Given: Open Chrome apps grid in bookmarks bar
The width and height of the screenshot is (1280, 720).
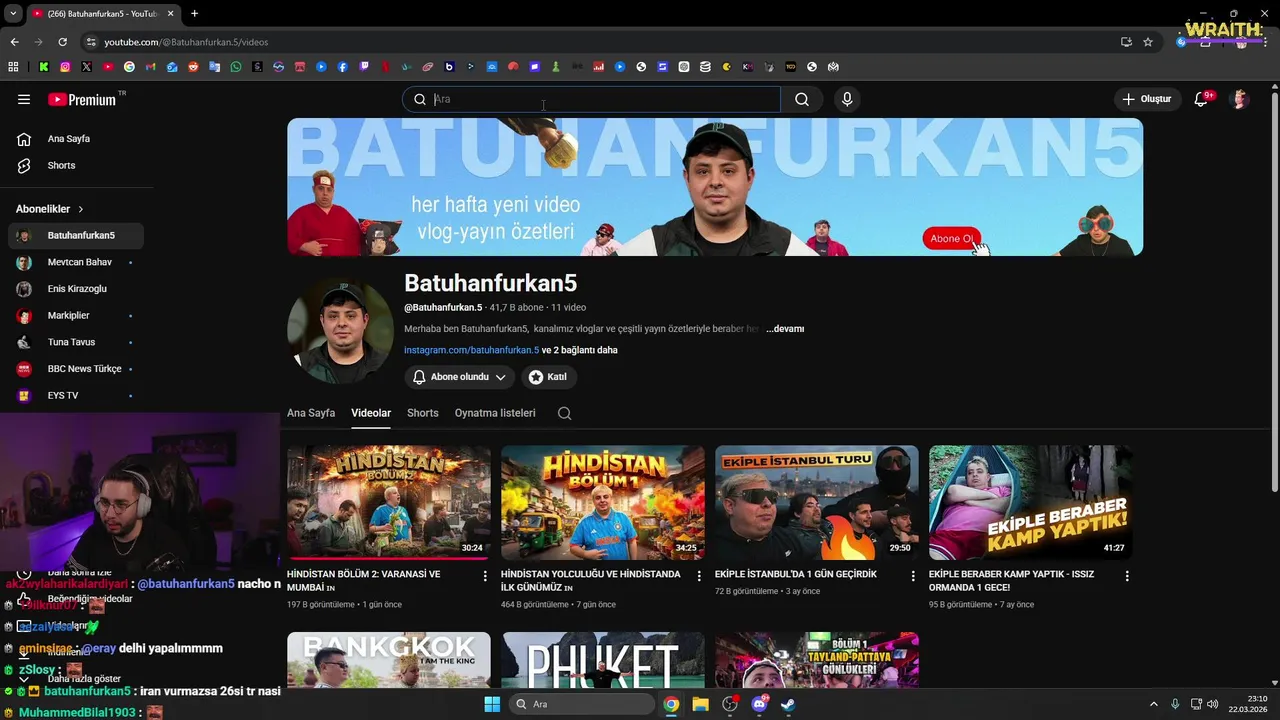Looking at the screenshot, I should (x=13, y=67).
